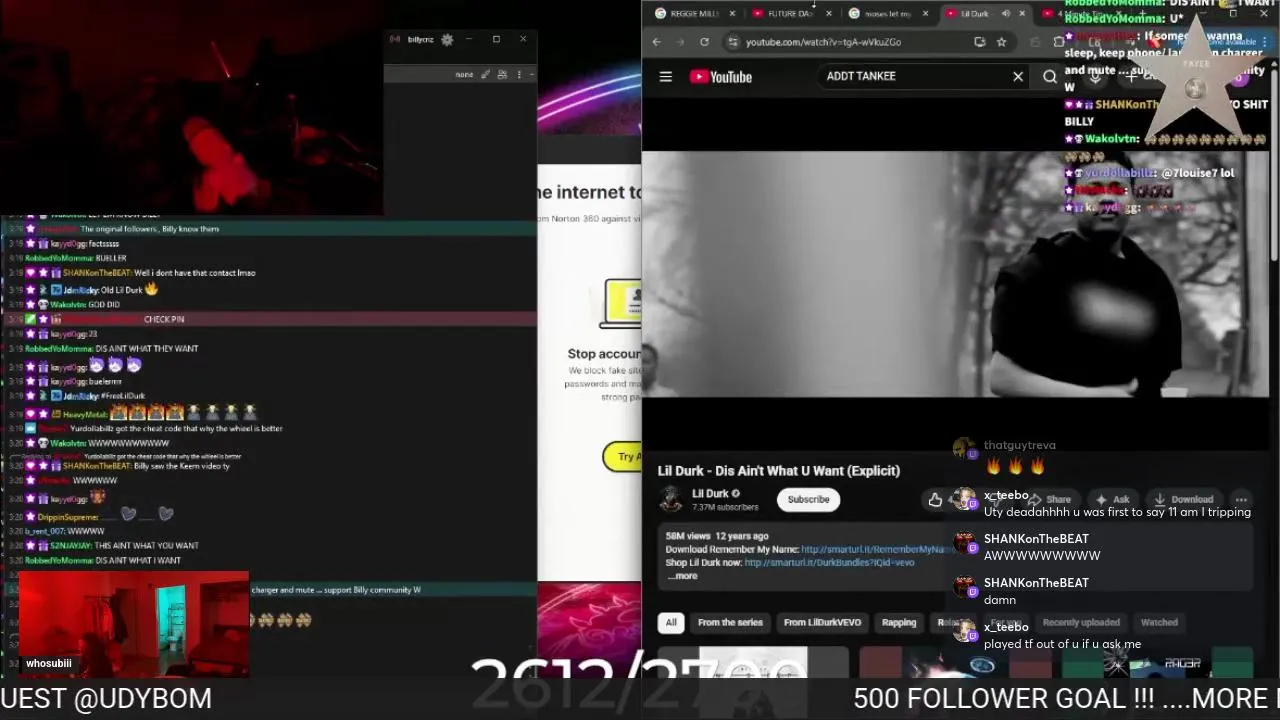Close the FUTURE DA tab
This screenshot has width=1280, height=720.
828,14
